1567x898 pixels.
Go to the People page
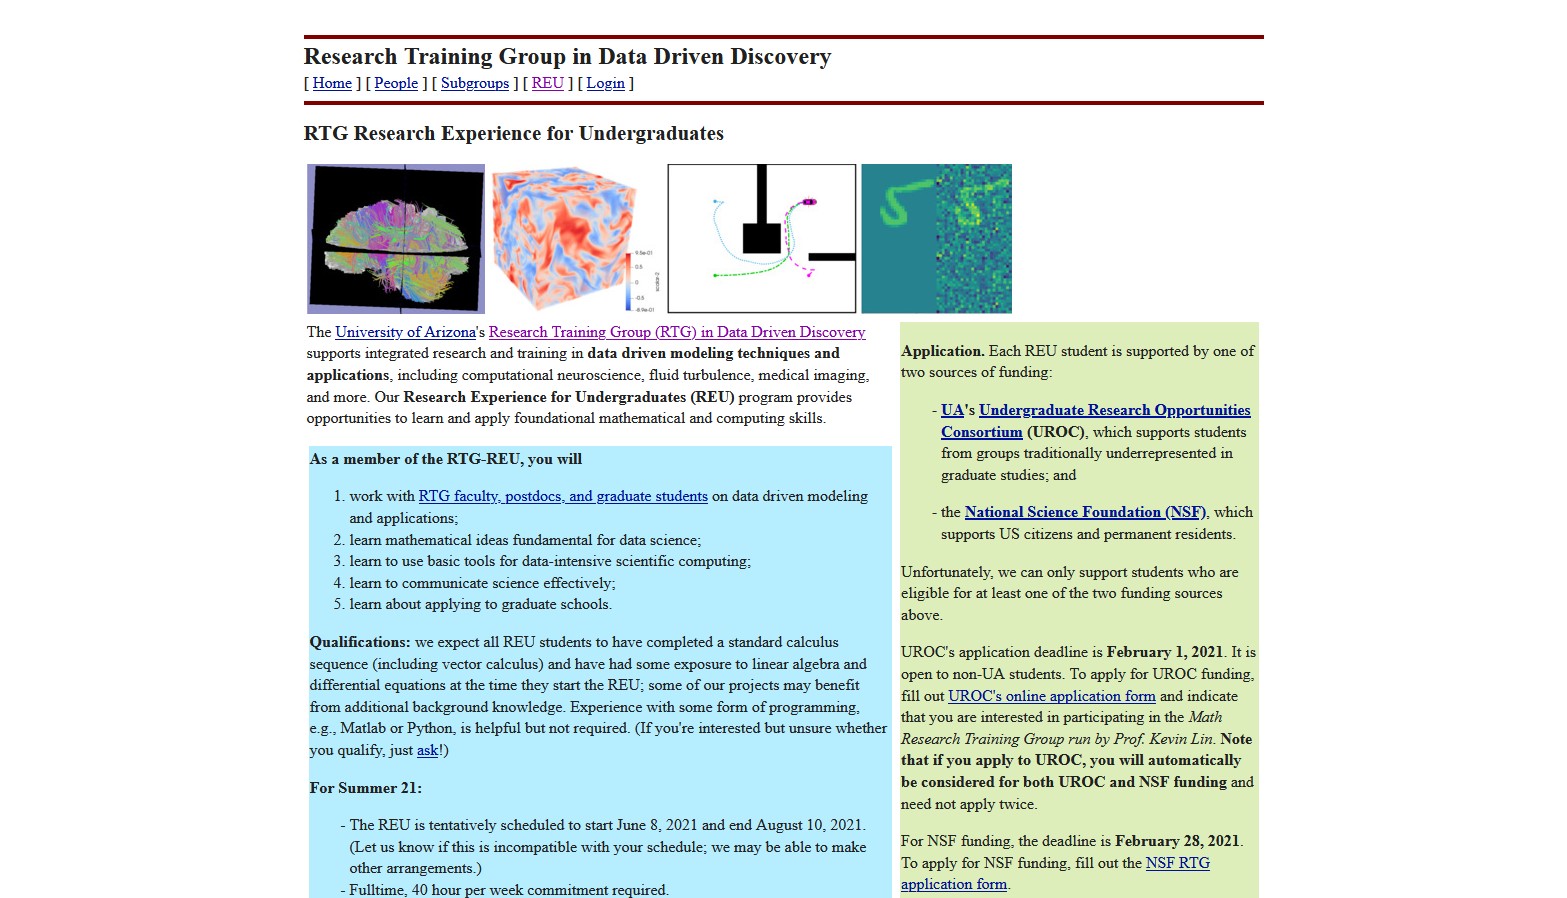396,83
